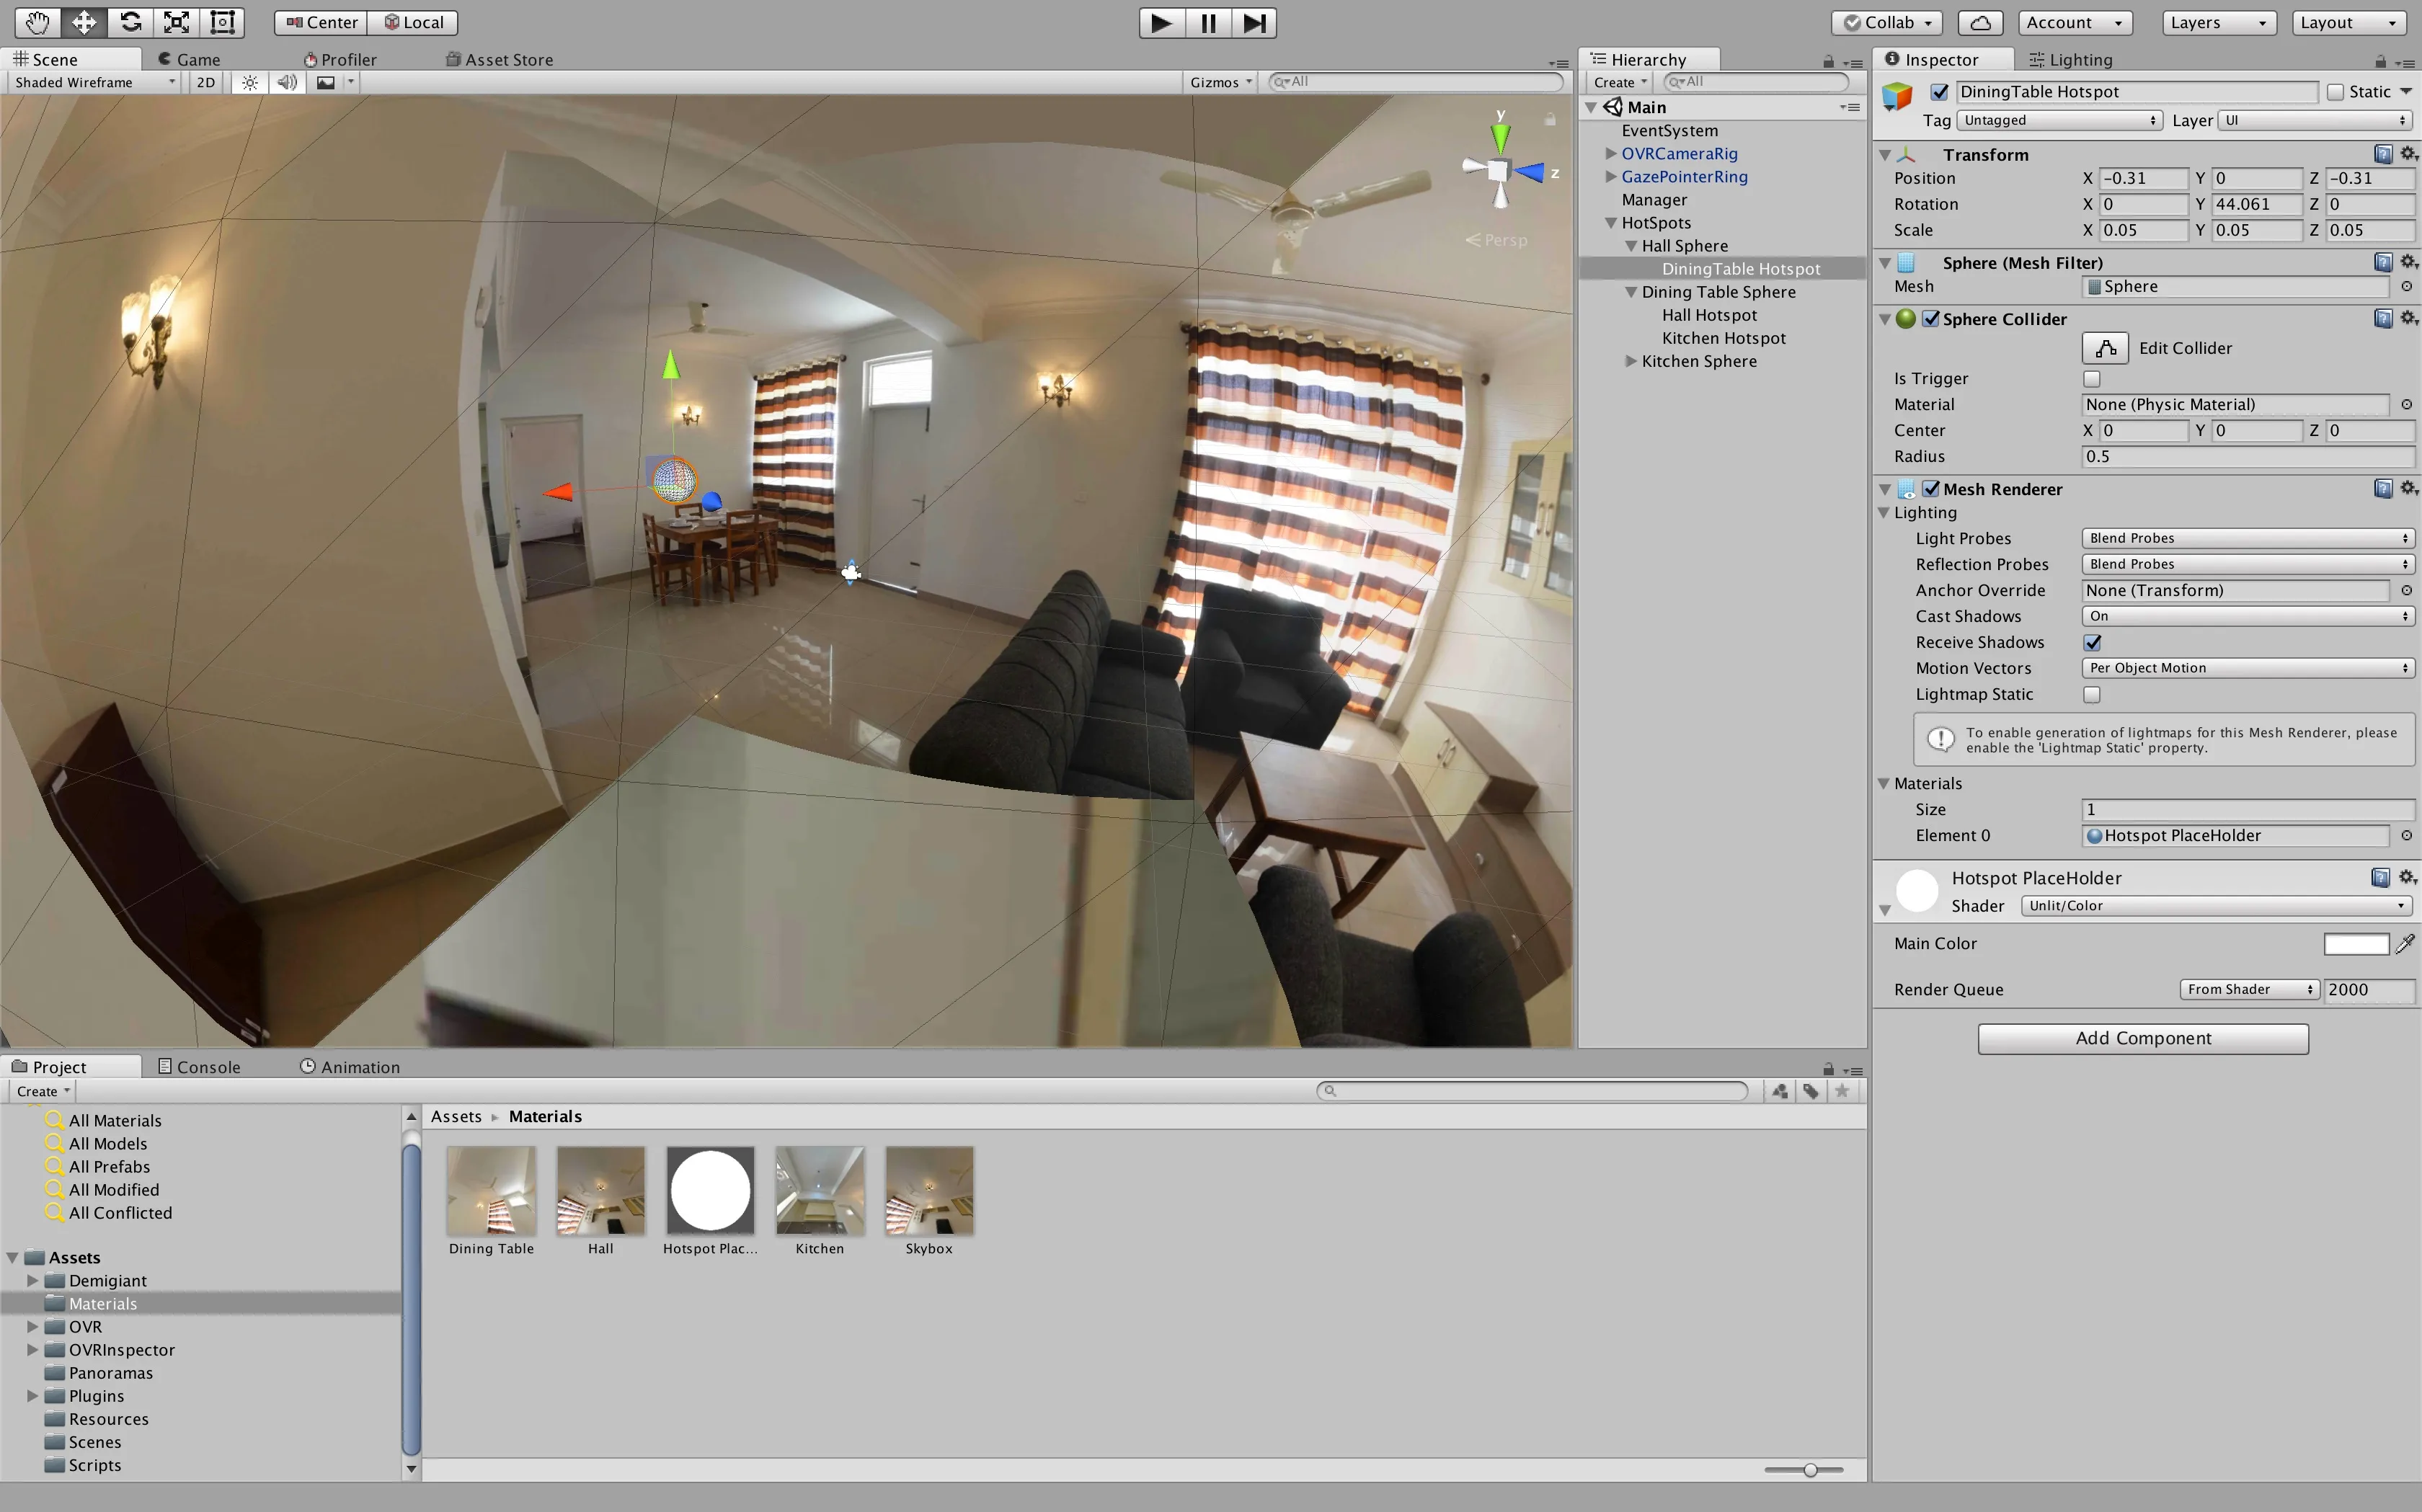
Task: Pick Main Color with eyedropper
Action: coord(2405,943)
